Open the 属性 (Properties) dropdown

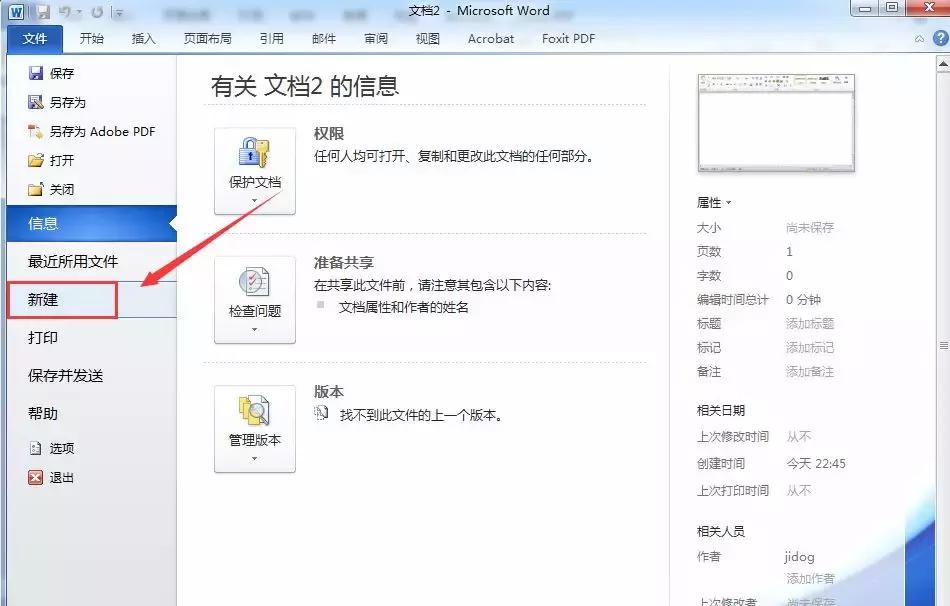pos(715,202)
